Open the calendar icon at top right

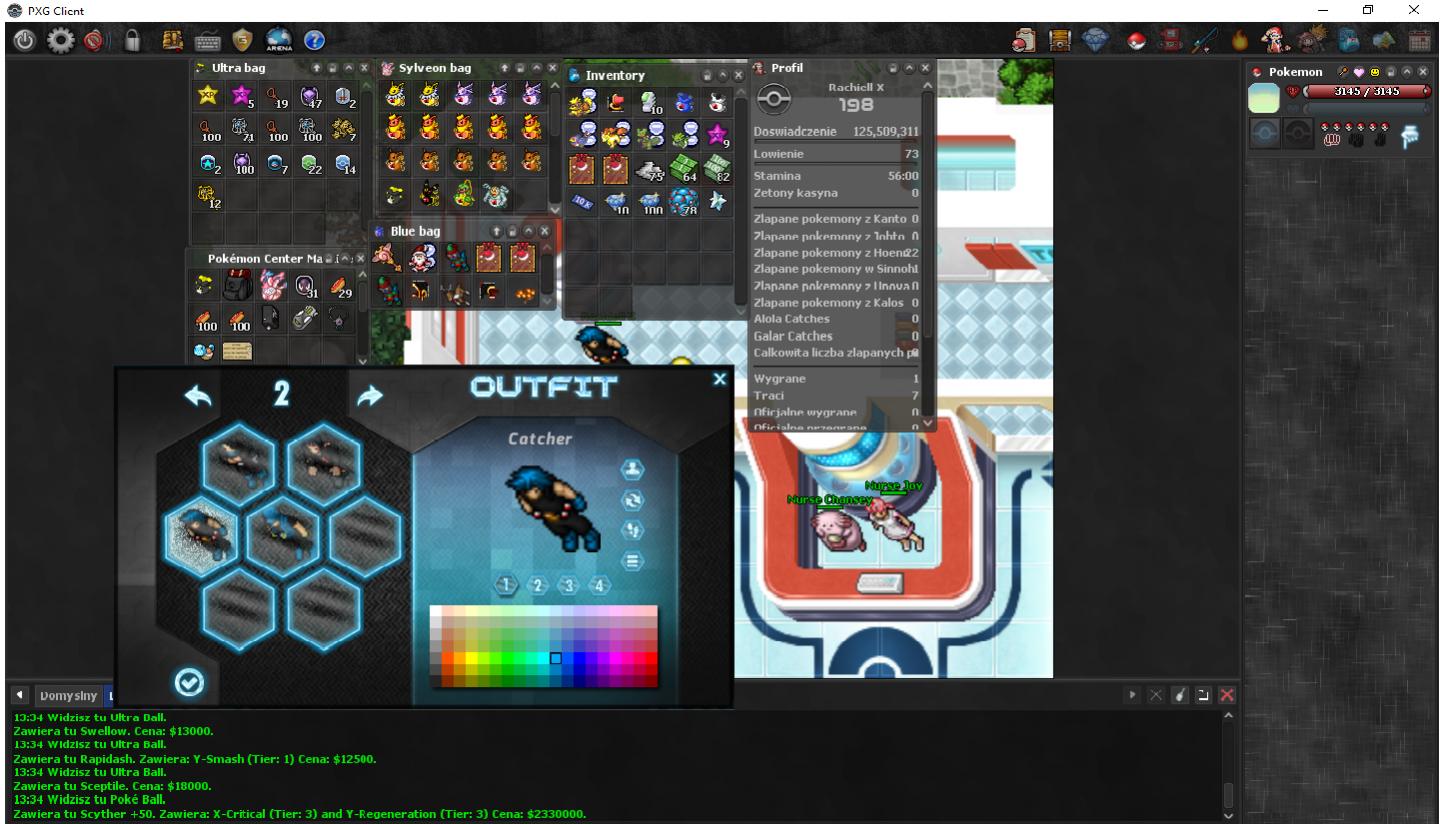(1420, 40)
